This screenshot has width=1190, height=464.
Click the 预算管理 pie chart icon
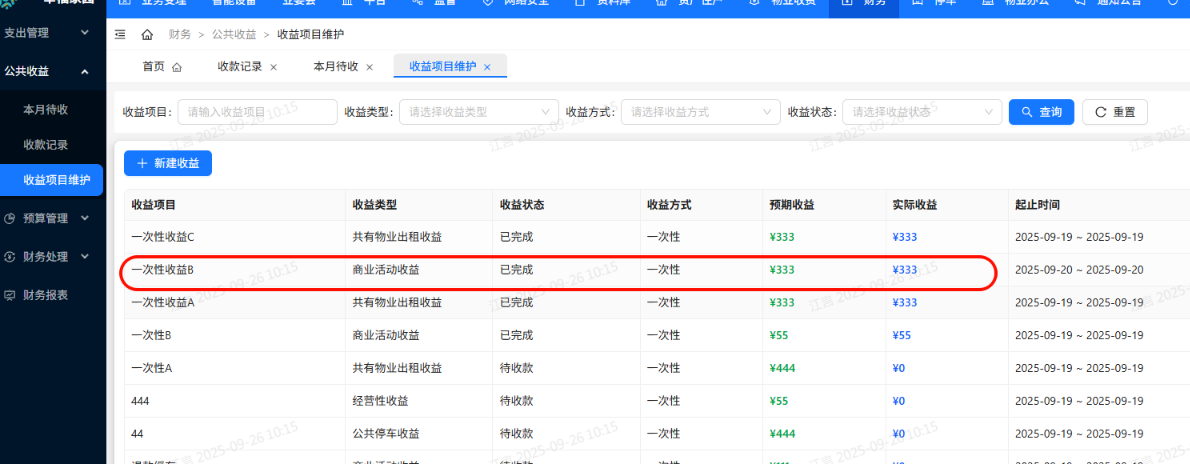coord(10,218)
